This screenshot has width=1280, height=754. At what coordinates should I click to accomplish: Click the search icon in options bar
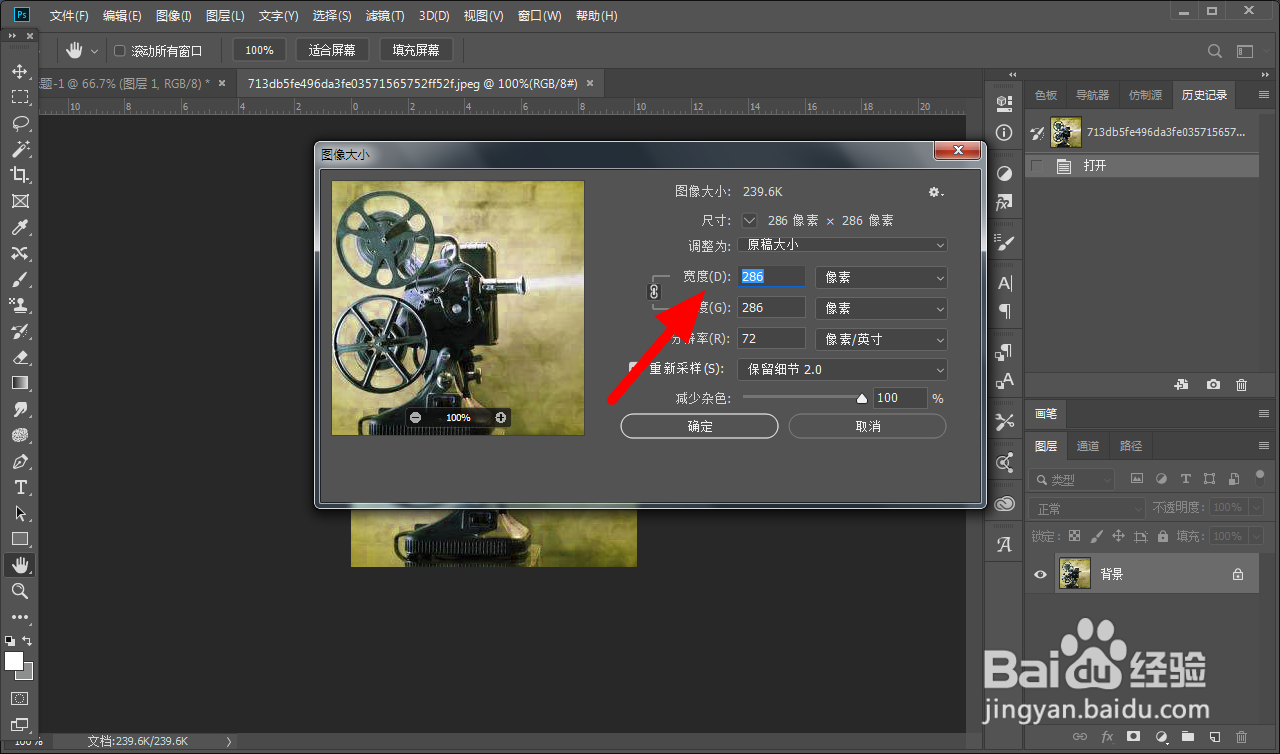pos(1215,51)
